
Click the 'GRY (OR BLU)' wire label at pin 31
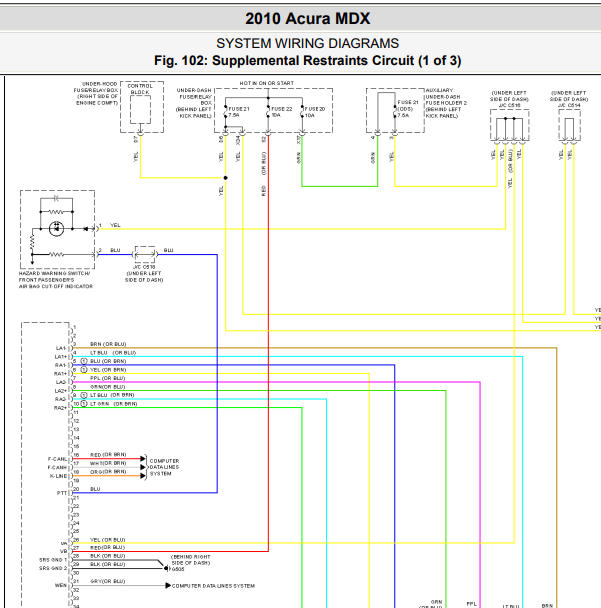108,581
